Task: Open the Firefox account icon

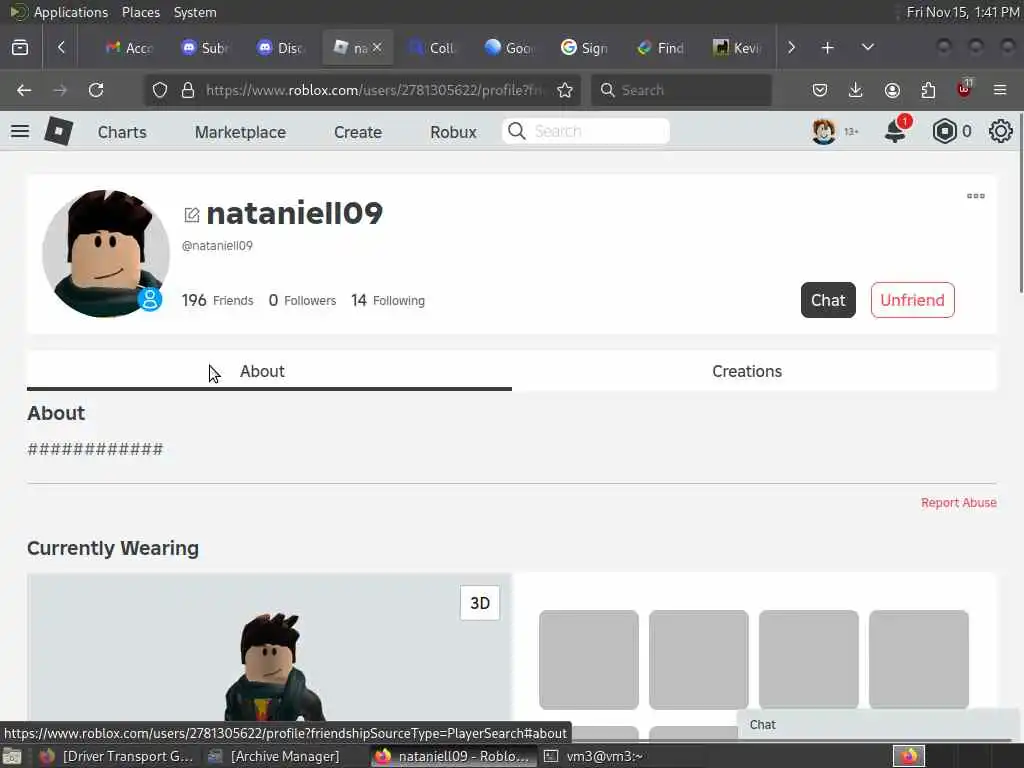Action: pyautogui.click(x=892, y=90)
